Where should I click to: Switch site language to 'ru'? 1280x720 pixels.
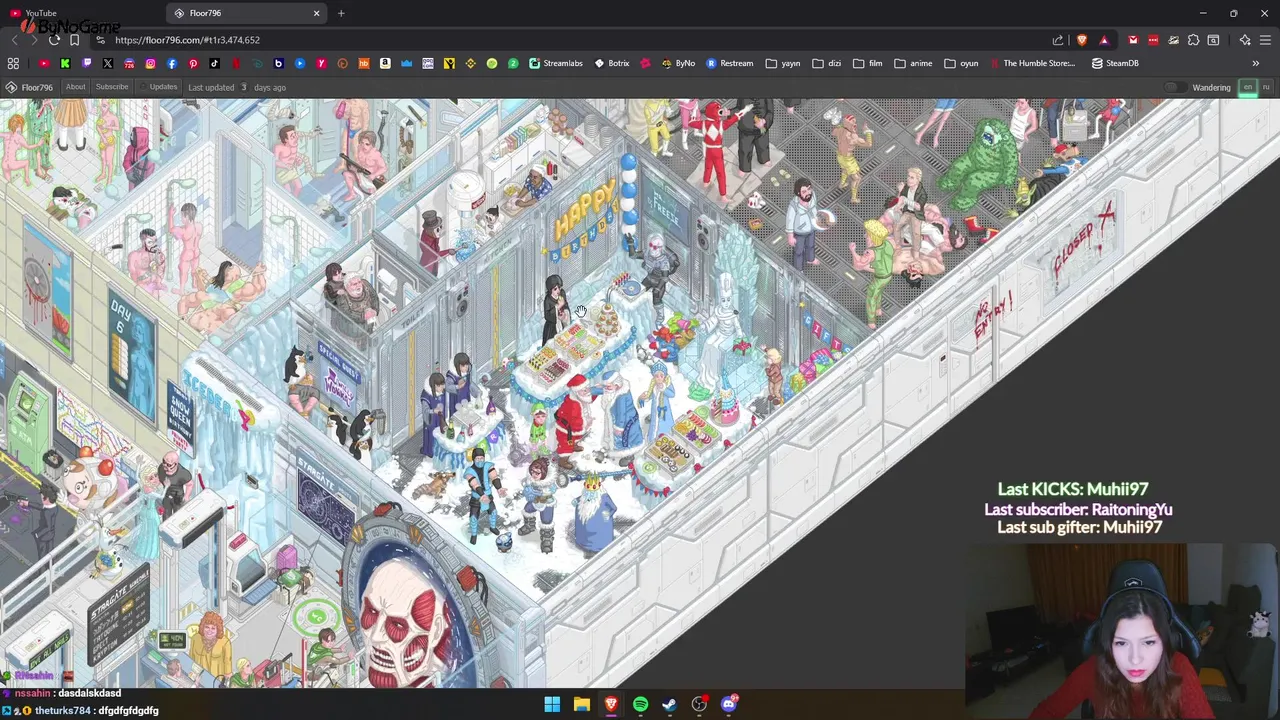[1266, 87]
